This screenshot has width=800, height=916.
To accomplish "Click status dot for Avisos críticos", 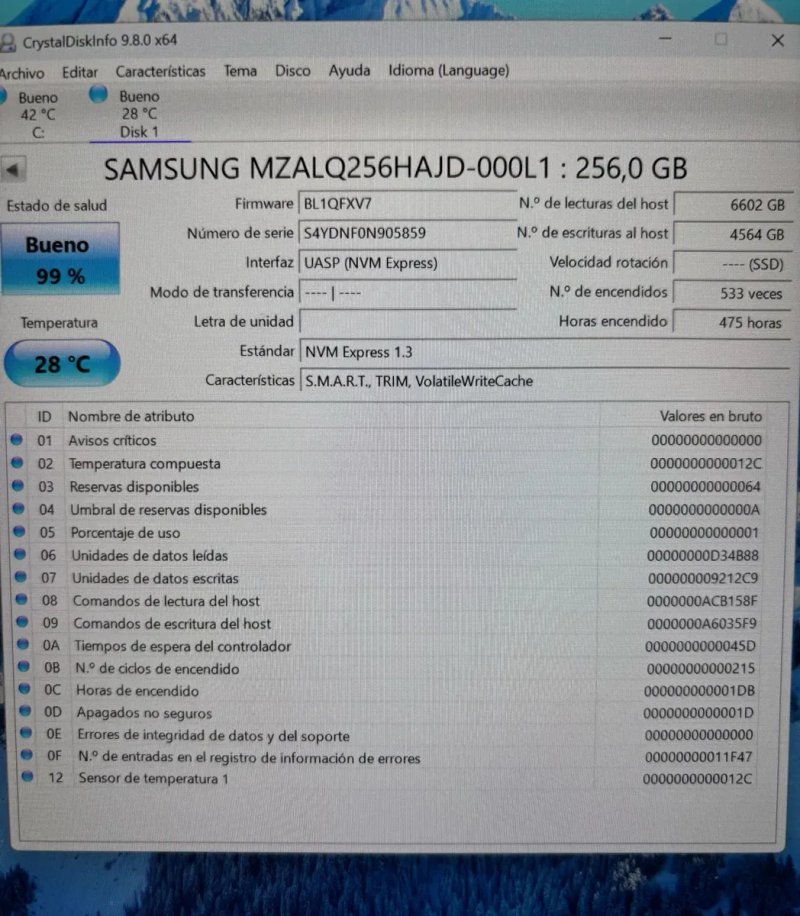I will click(x=16, y=439).
